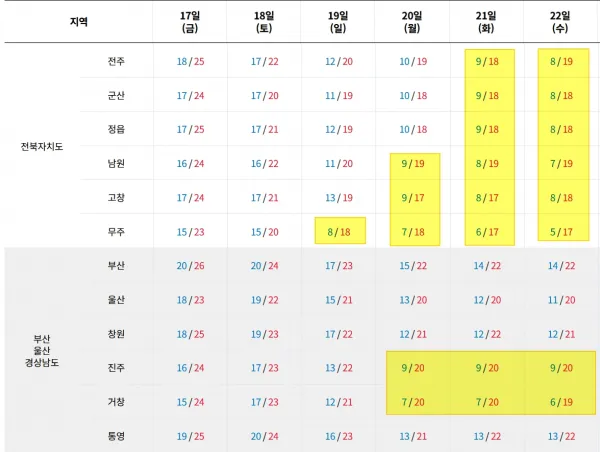Select the 17일 (금) date header

(189, 21)
